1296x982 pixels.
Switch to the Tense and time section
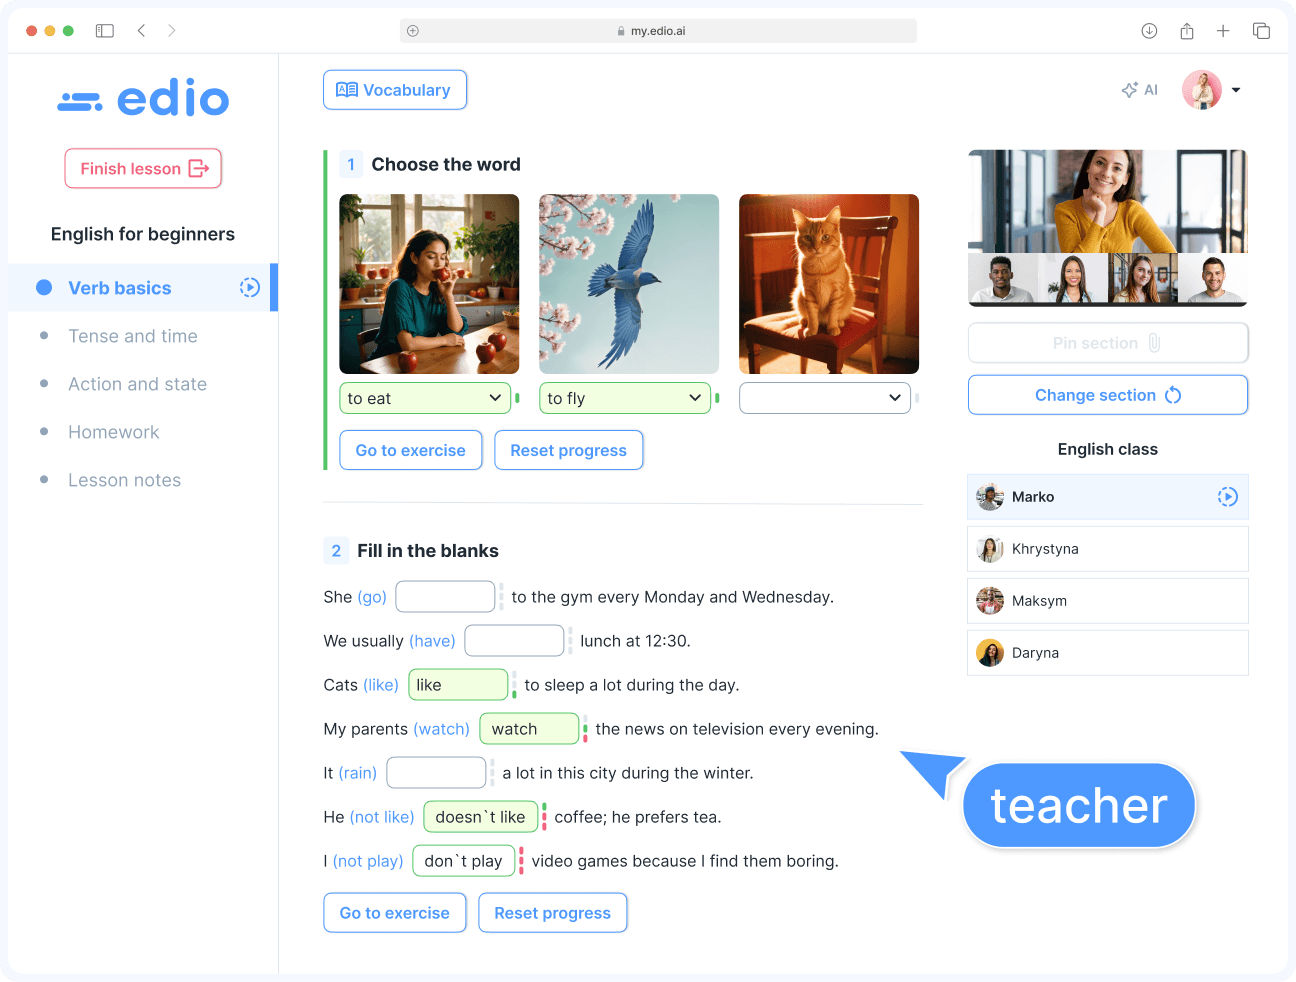(132, 336)
